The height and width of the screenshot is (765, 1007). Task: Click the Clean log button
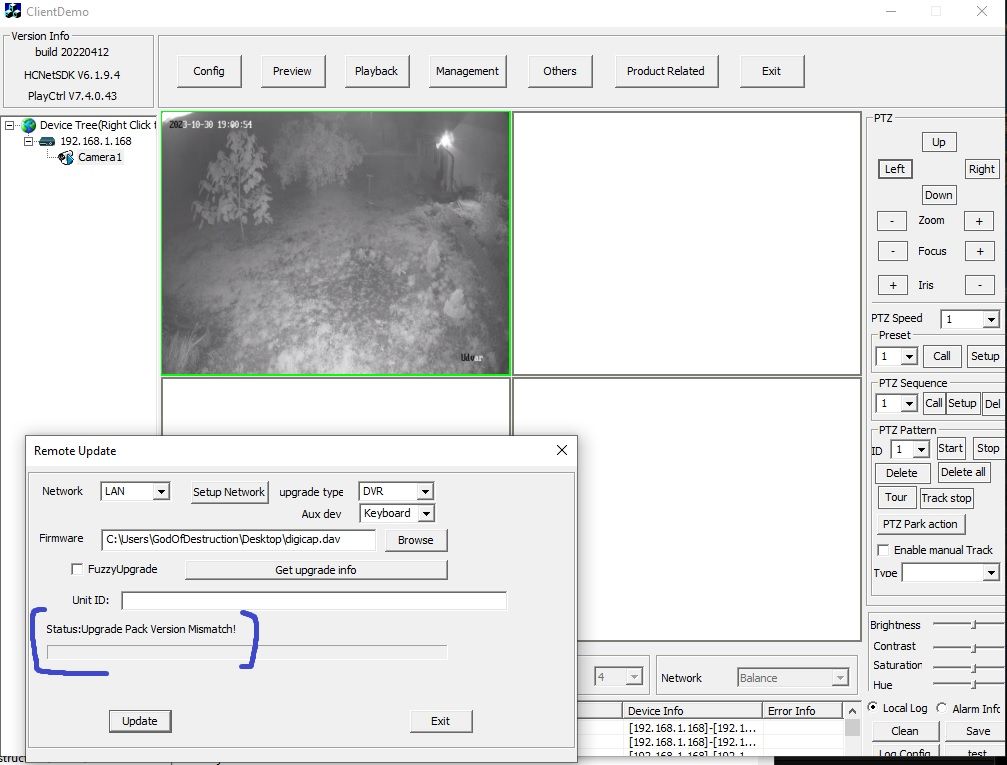coord(905,731)
